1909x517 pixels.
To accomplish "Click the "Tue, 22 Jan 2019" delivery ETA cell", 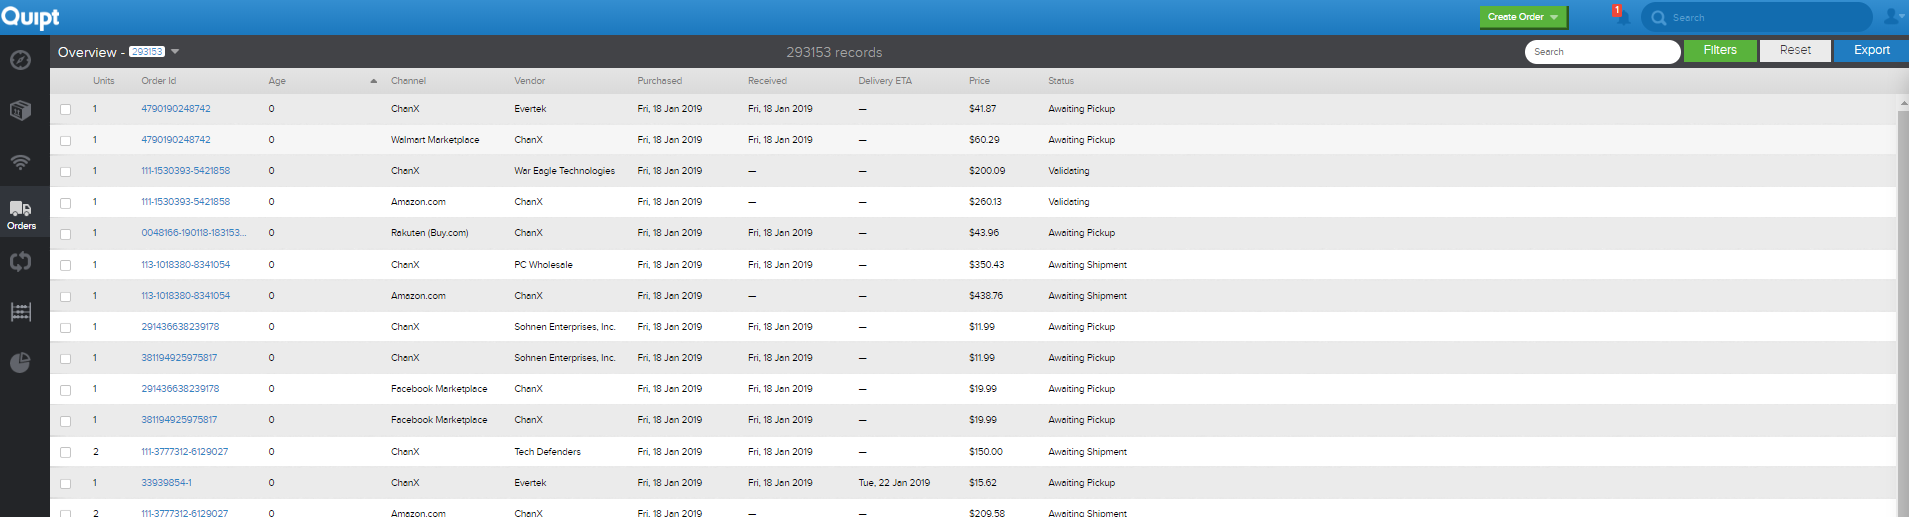I will click(894, 483).
